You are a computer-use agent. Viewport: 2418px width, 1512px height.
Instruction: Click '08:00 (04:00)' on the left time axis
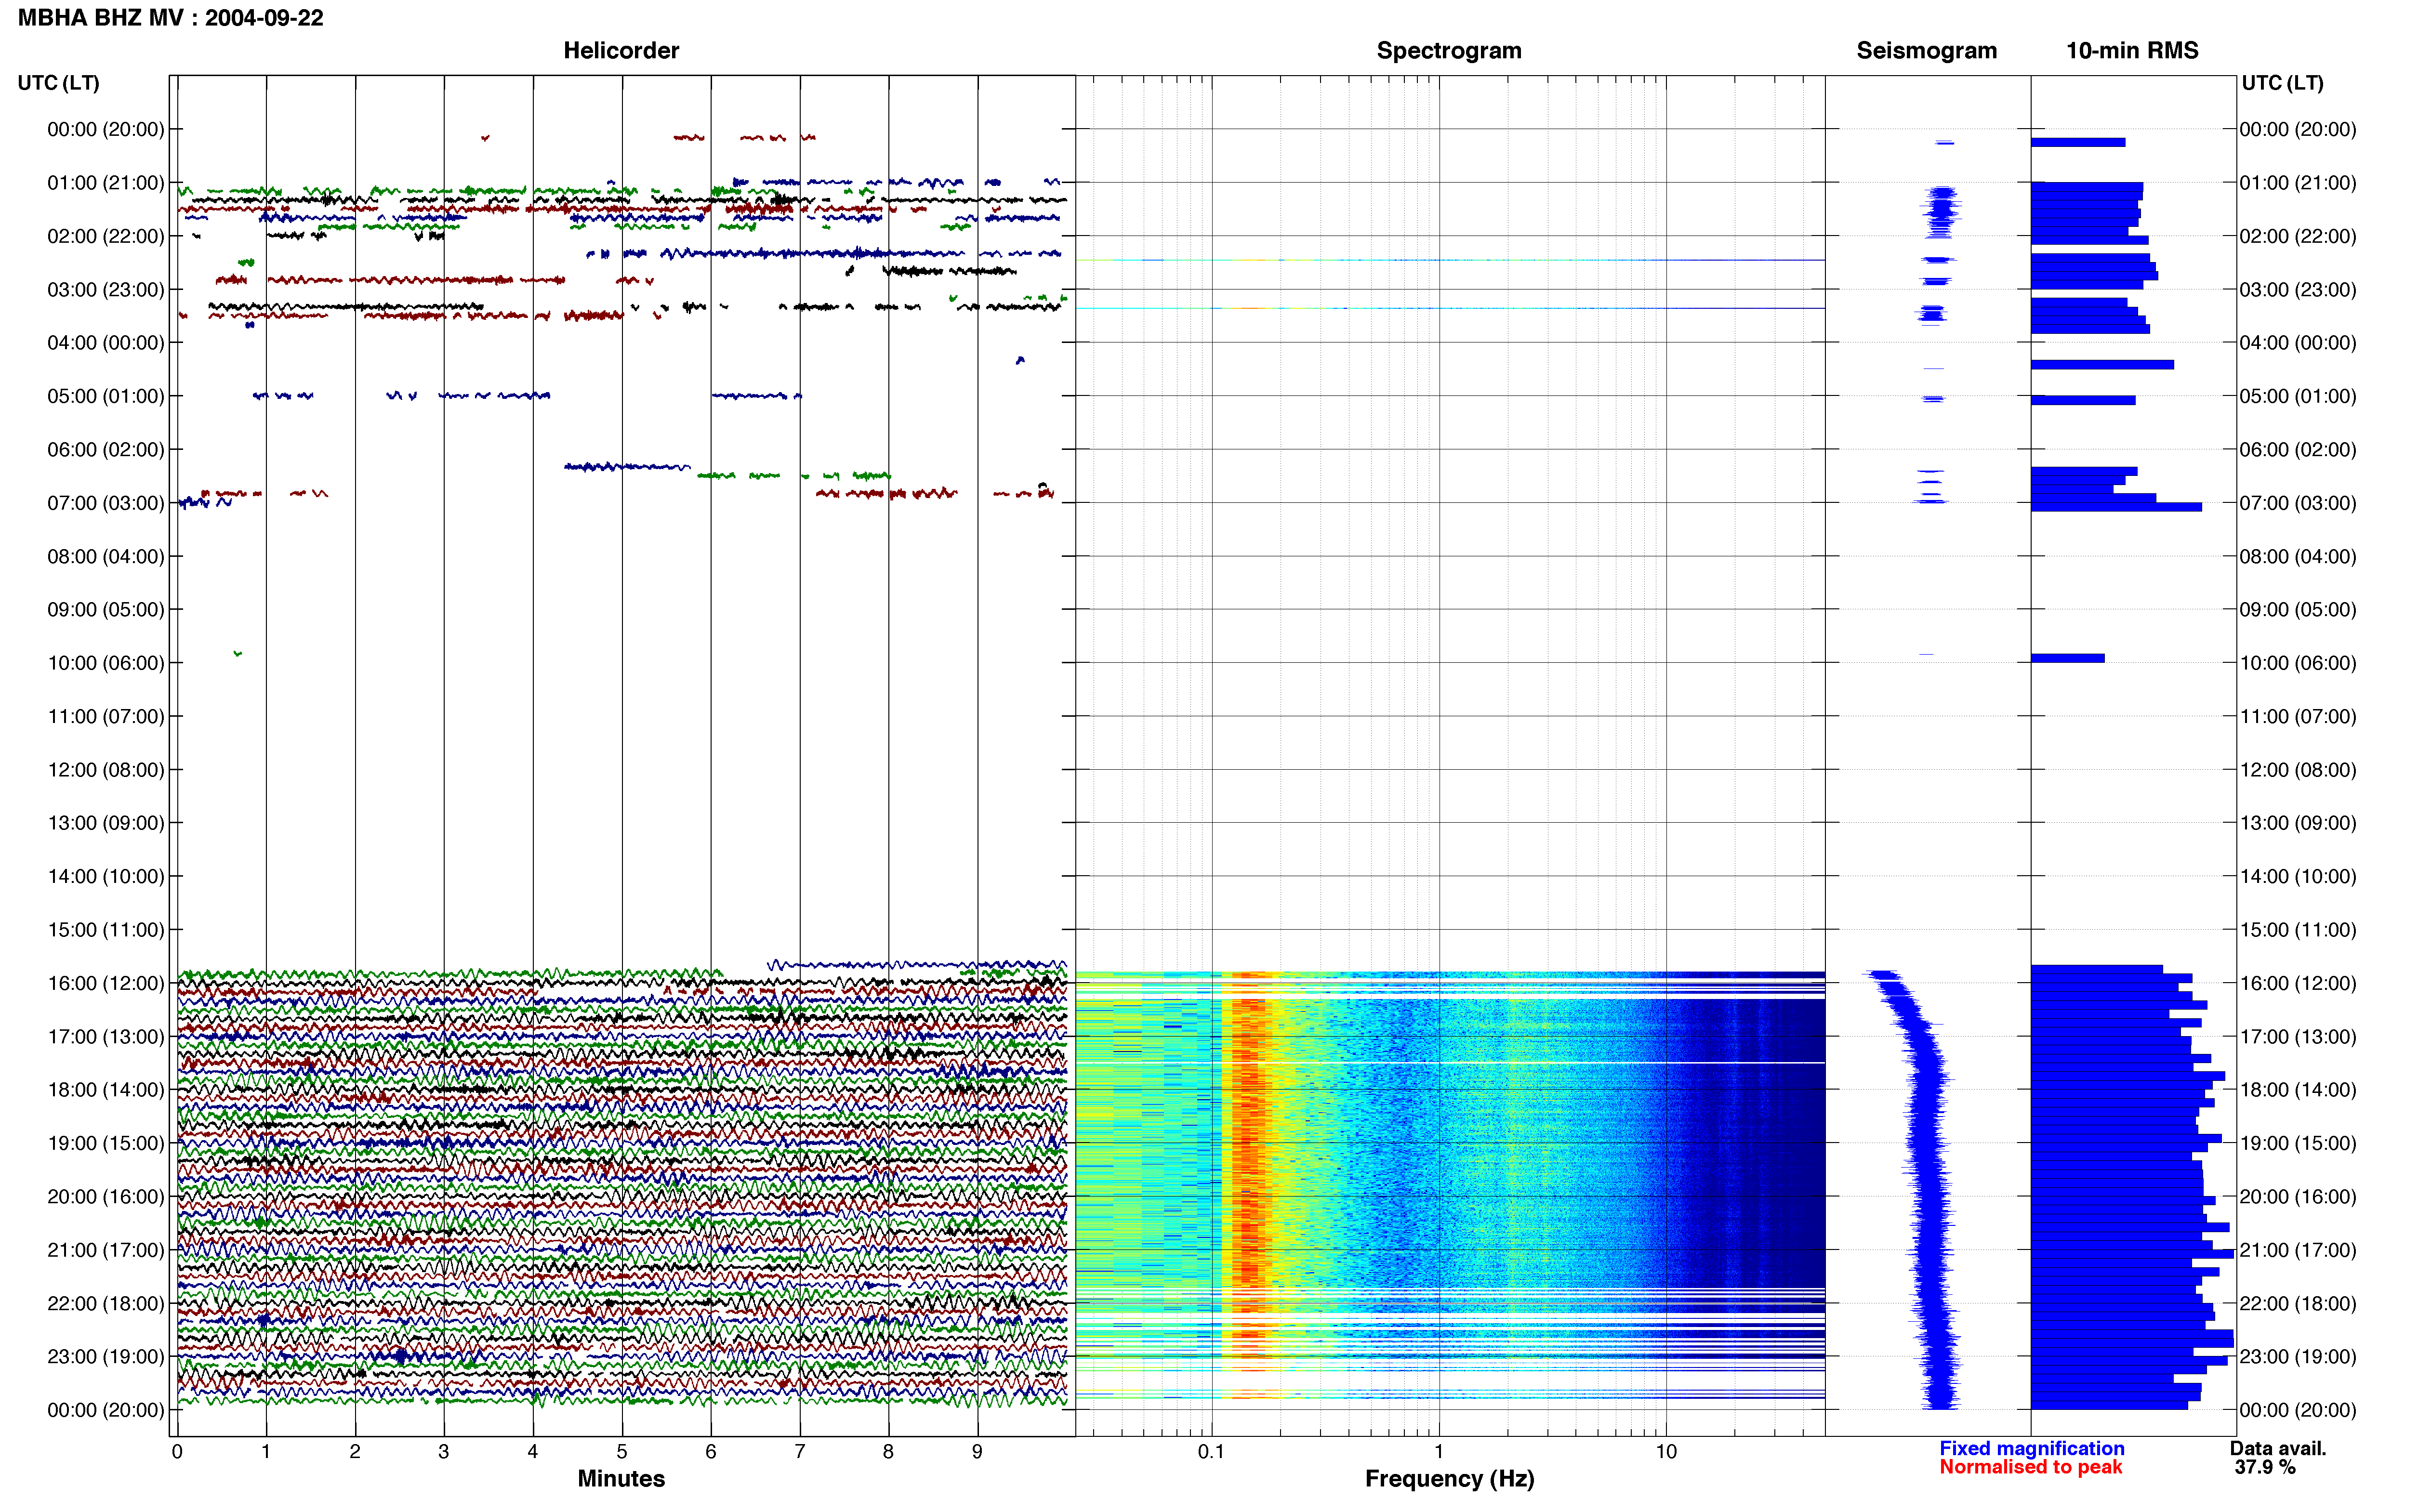tap(106, 556)
